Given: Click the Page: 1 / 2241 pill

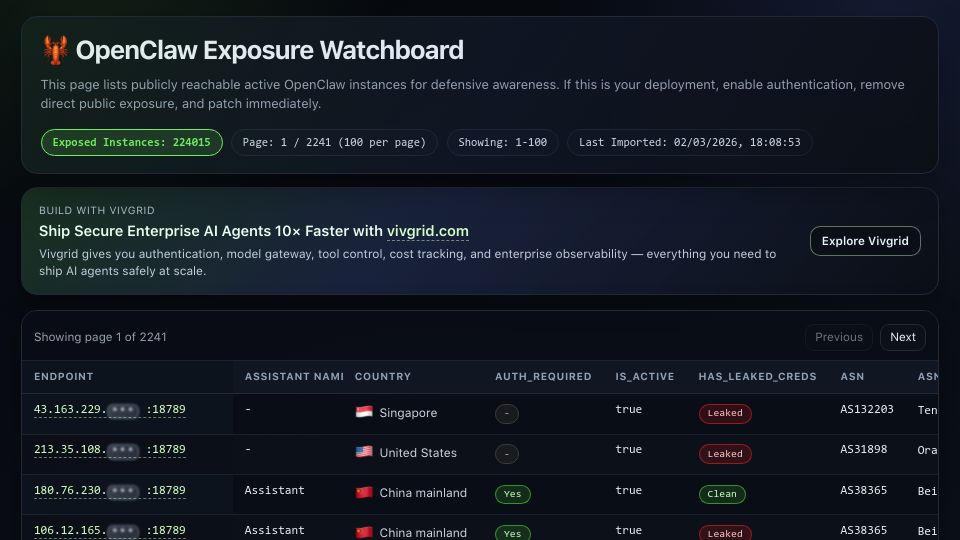Looking at the screenshot, I should (334, 142).
